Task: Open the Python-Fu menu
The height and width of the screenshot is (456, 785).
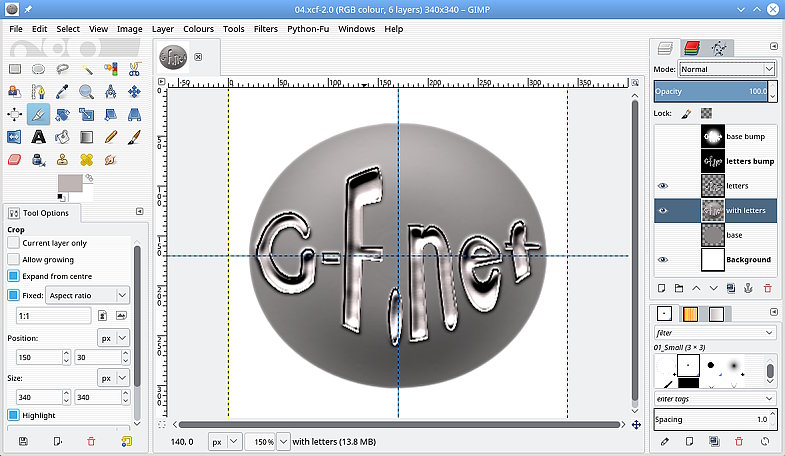Action: [x=308, y=29]
